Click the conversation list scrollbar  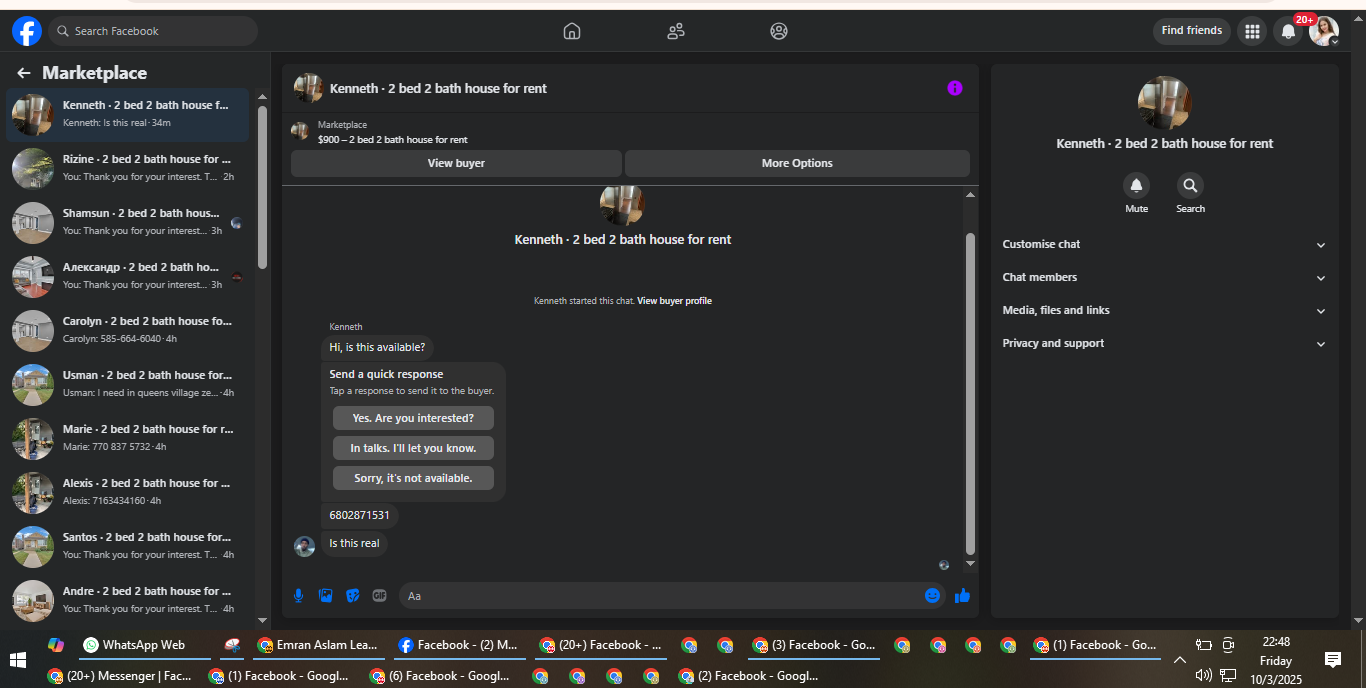click(263, 187)
